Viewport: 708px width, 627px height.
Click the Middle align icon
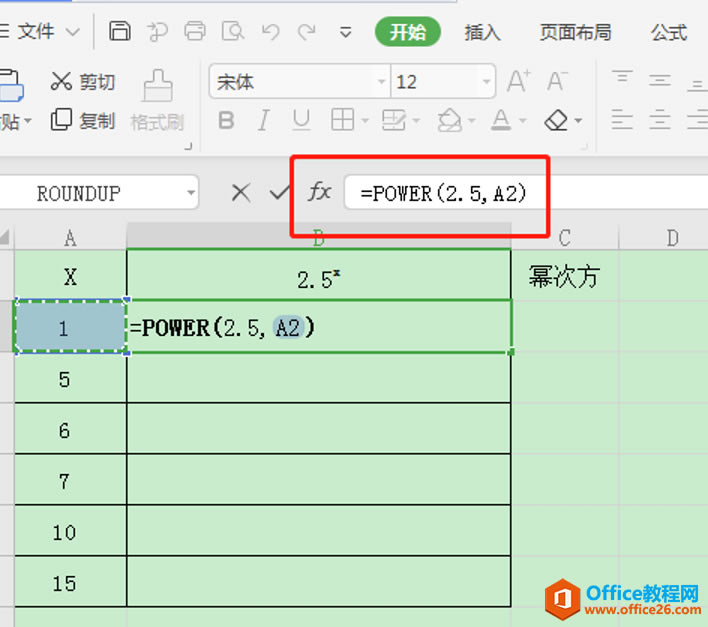(660, 81)
